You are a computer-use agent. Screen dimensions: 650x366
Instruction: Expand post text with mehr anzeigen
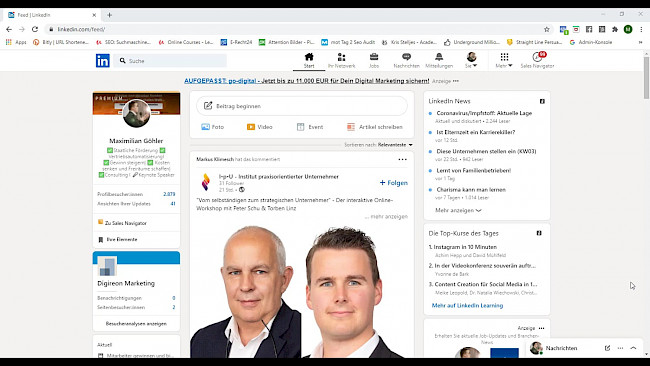pyautogui.click(x=386, y=216)
